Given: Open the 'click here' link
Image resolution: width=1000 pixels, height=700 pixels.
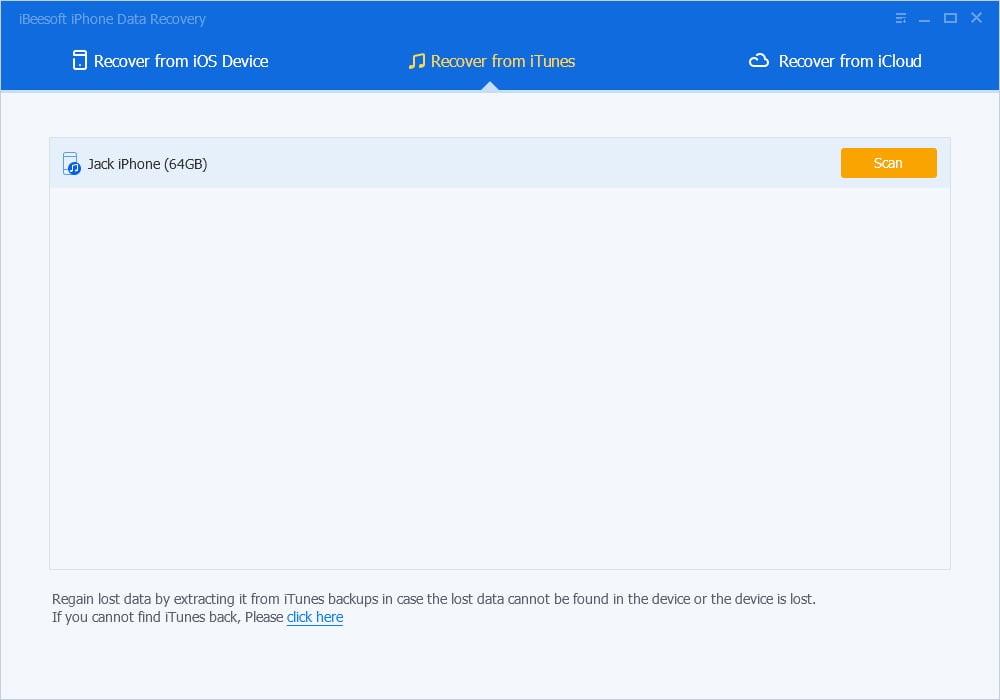Looking at the screenshot, I should tap(315, 617).
